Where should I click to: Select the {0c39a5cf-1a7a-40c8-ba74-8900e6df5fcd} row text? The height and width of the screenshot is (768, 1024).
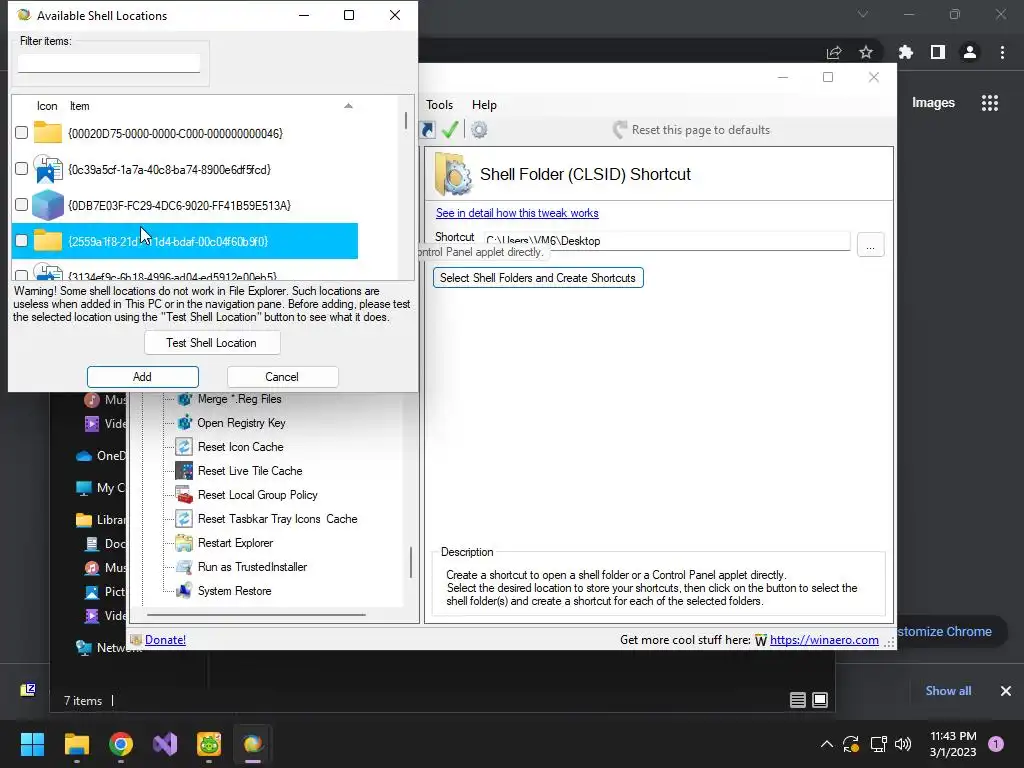(x=170, y=169)
